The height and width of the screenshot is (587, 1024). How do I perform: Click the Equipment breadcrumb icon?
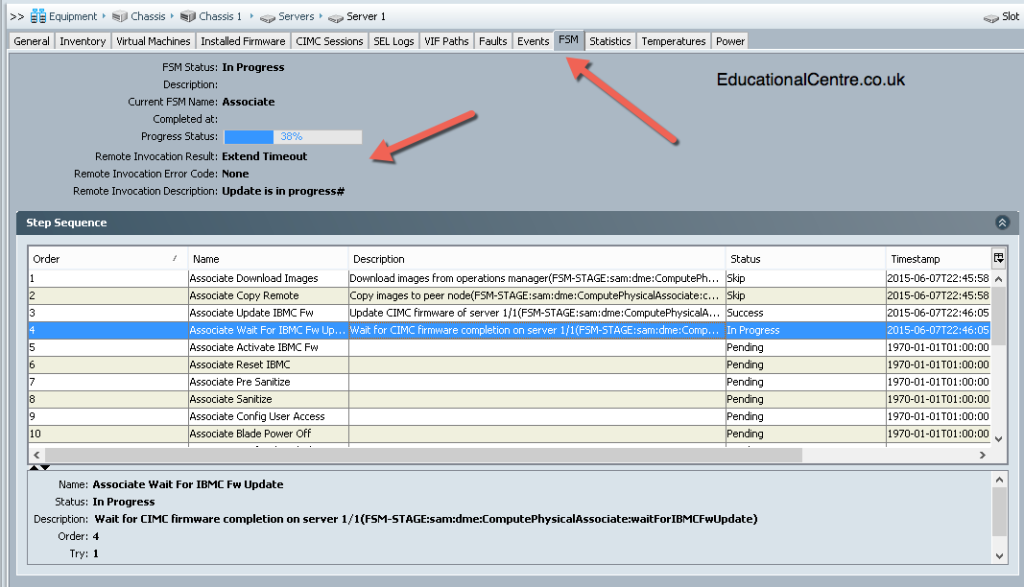(x=39, y=16)
